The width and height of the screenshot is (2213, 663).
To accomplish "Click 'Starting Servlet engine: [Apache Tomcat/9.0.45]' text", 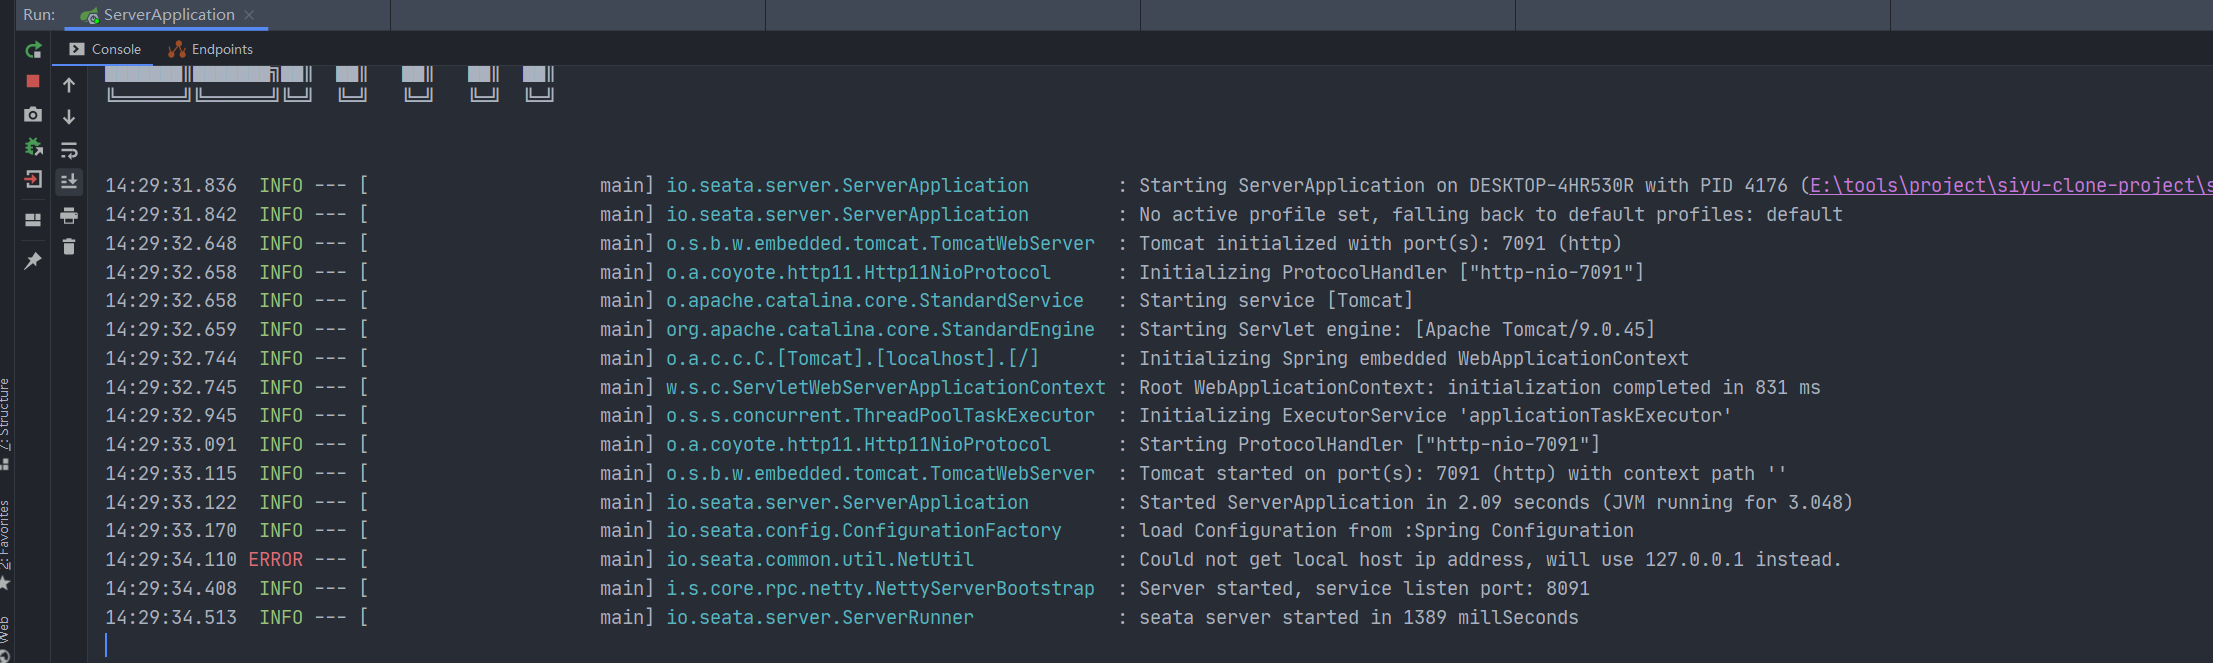I will pos(1397,329).
